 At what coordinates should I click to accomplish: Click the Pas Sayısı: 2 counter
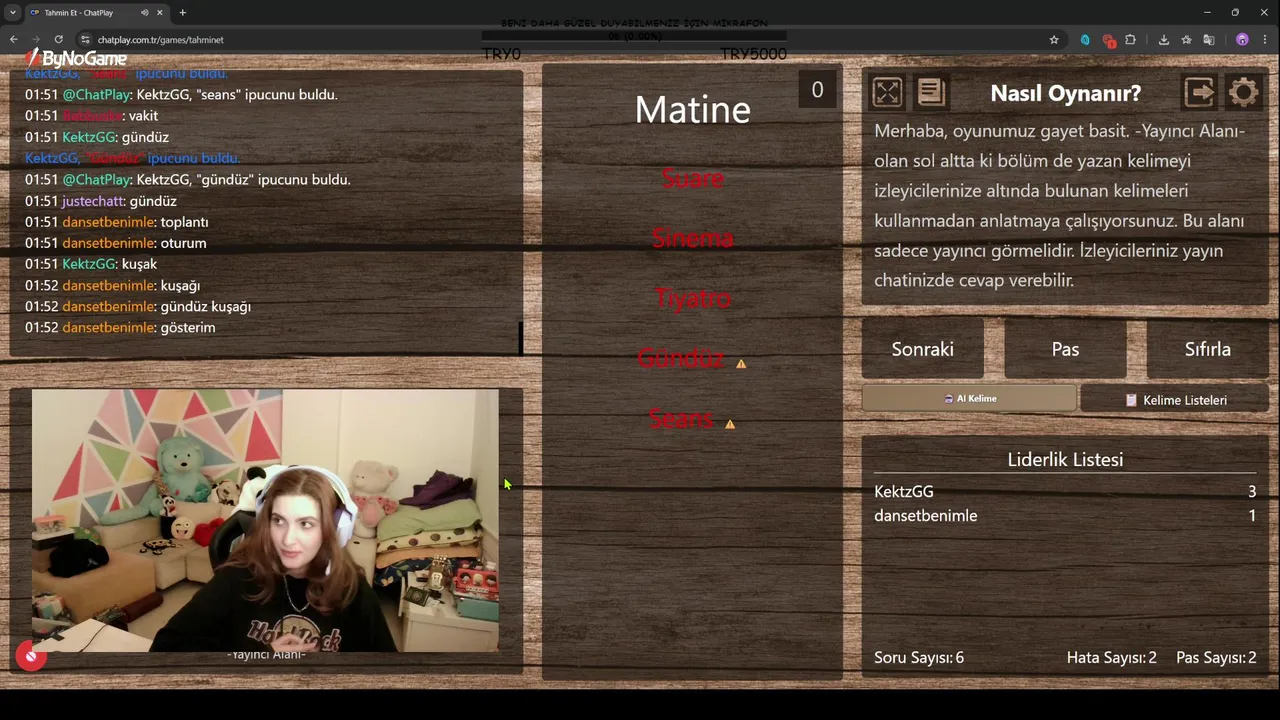[x=1216, y=658]
